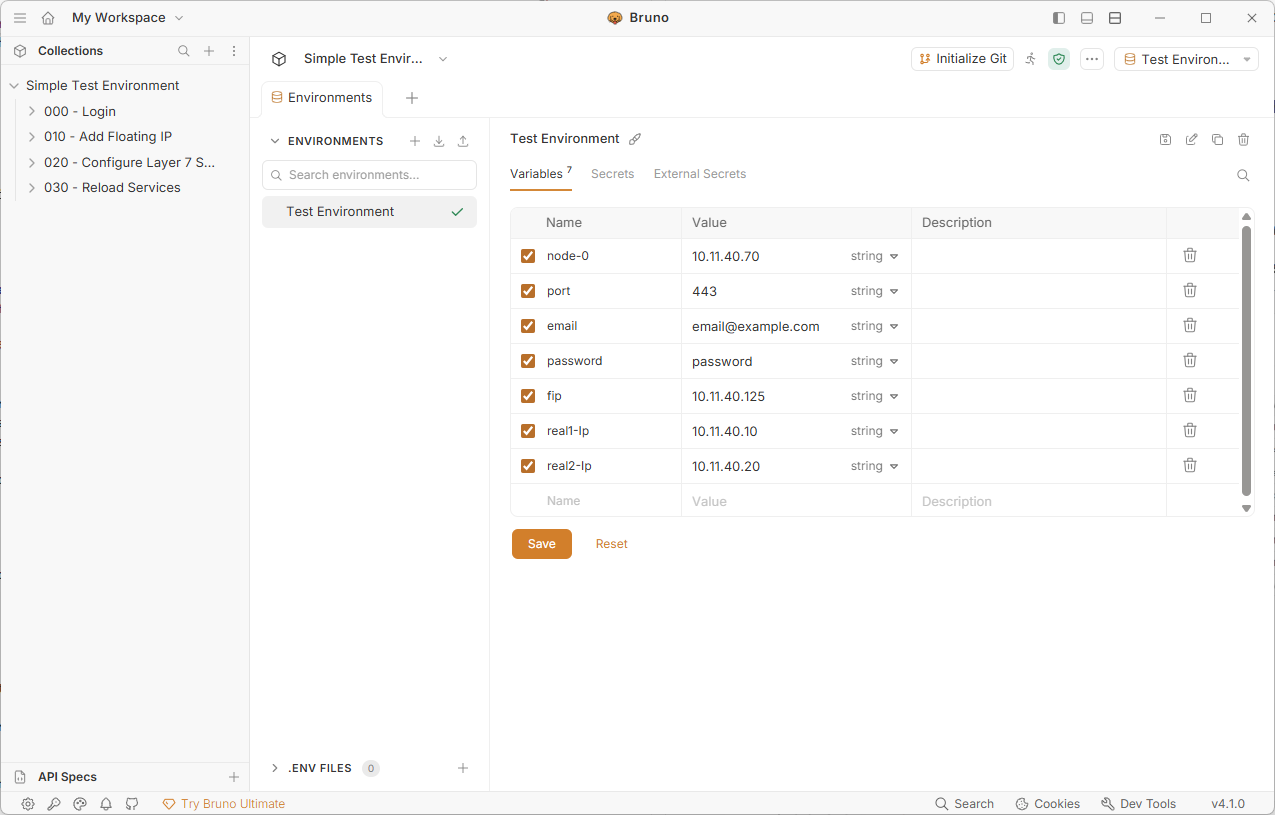Expand the 000 - Login folder
Viewport: 1275px width, 815px height.
[x=32, y=111]
